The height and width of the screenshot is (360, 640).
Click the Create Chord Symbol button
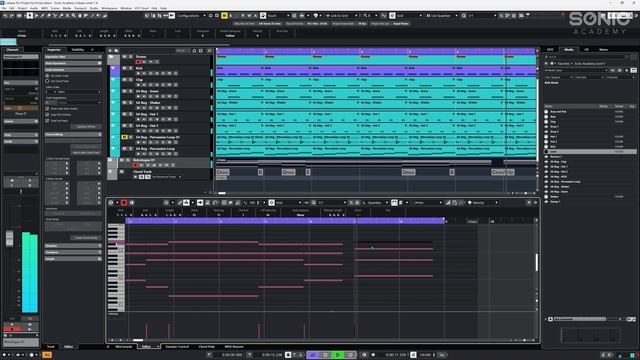pos(85,238)
